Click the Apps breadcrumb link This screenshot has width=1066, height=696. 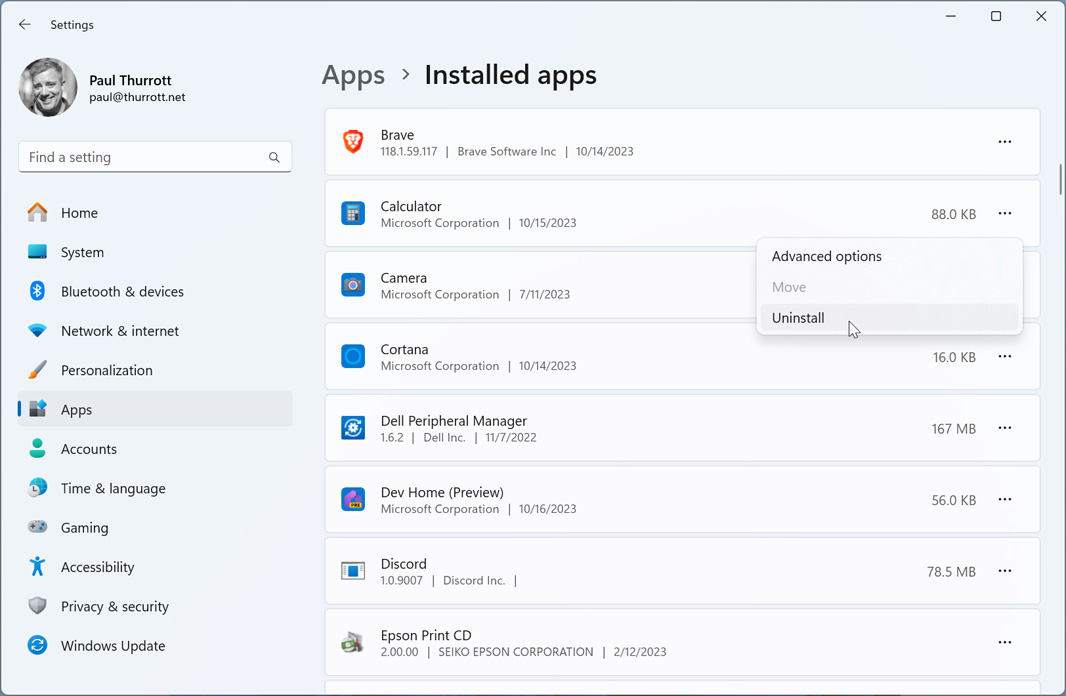coord(353,75)
